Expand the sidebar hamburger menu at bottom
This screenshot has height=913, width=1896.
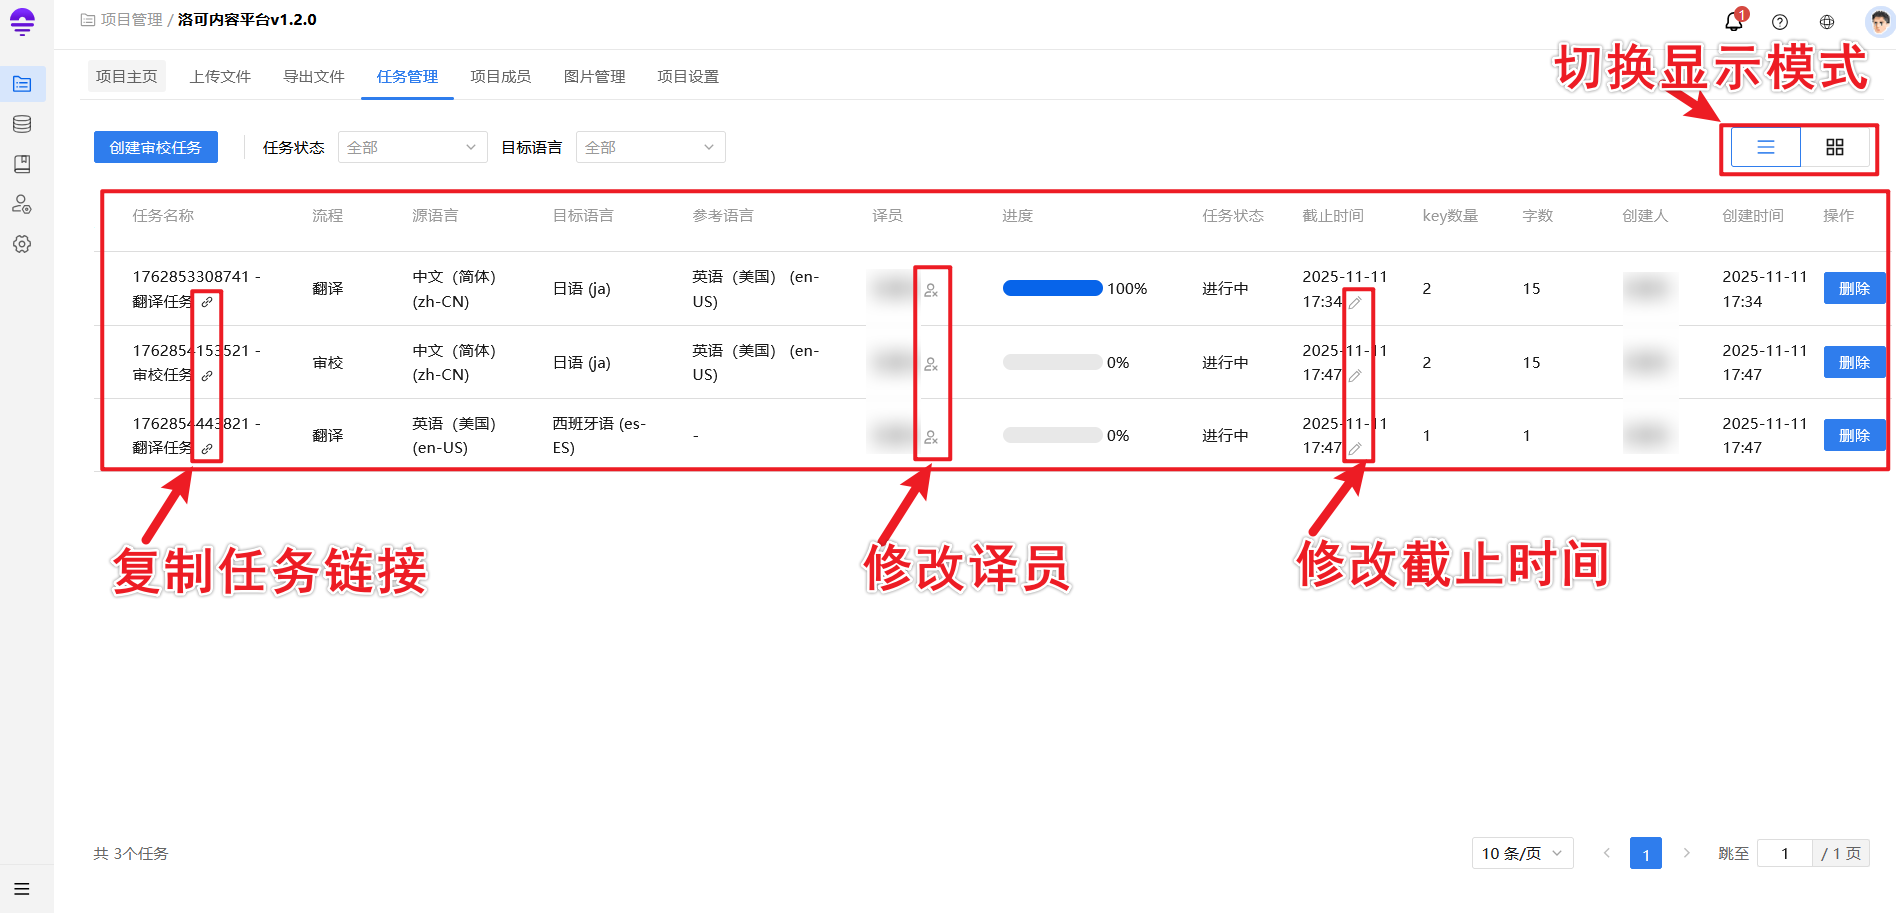22,889
